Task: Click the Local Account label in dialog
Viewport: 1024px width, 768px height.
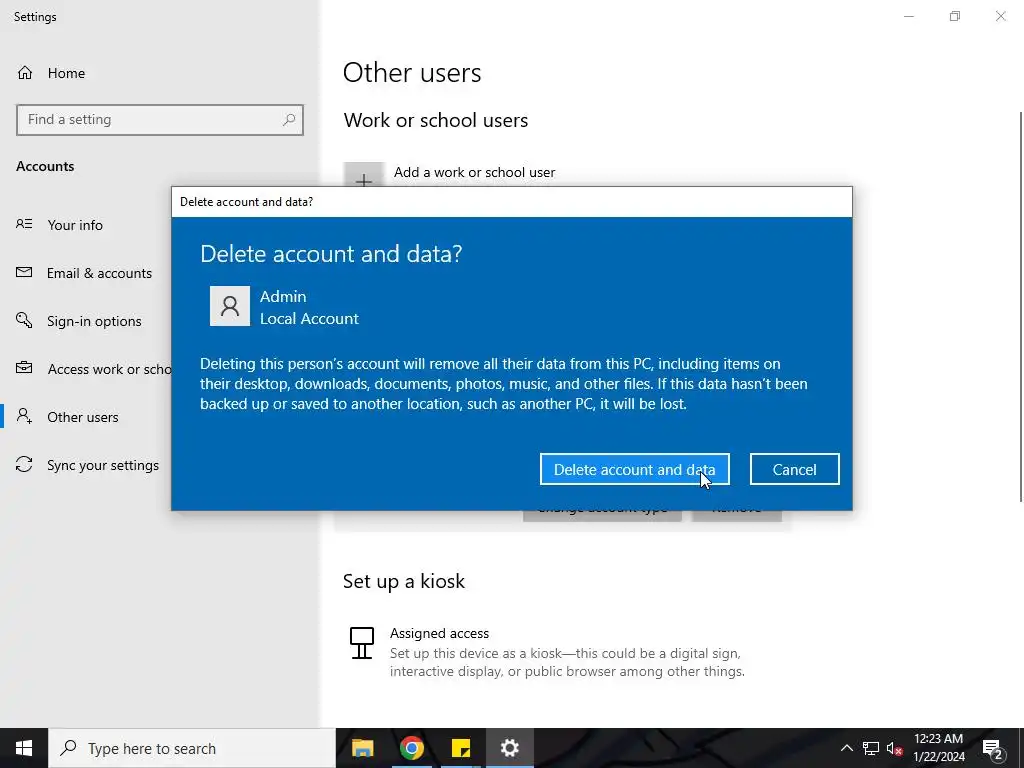Action: pyautogui.click(x=309, y=318)
